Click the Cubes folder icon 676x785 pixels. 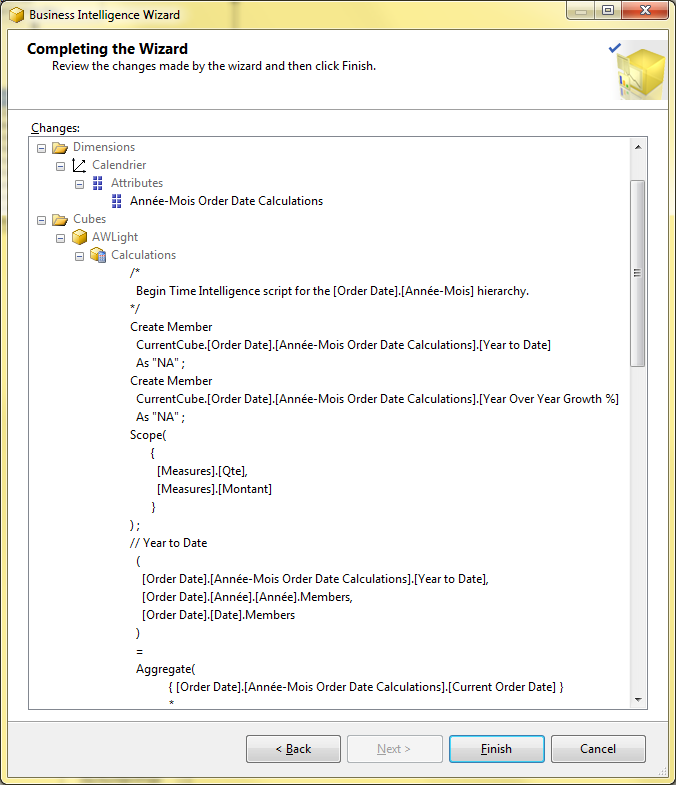tap(60, 219)
